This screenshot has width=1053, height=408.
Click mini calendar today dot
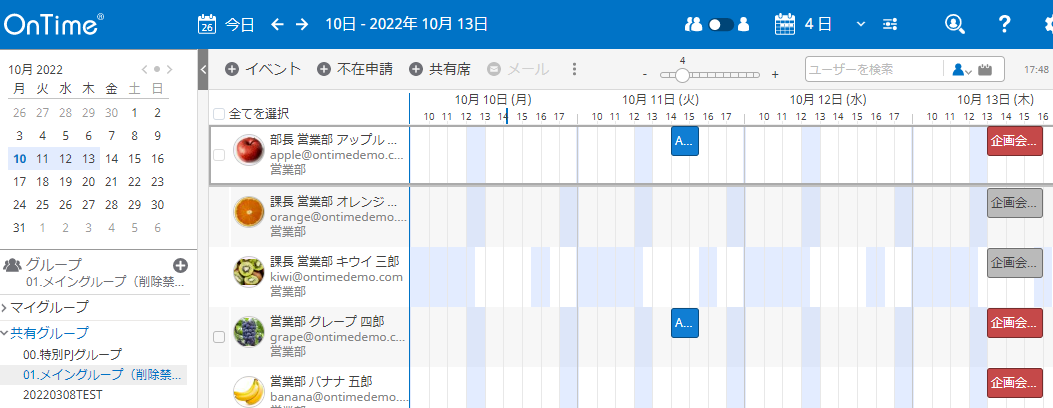(156, 69)
